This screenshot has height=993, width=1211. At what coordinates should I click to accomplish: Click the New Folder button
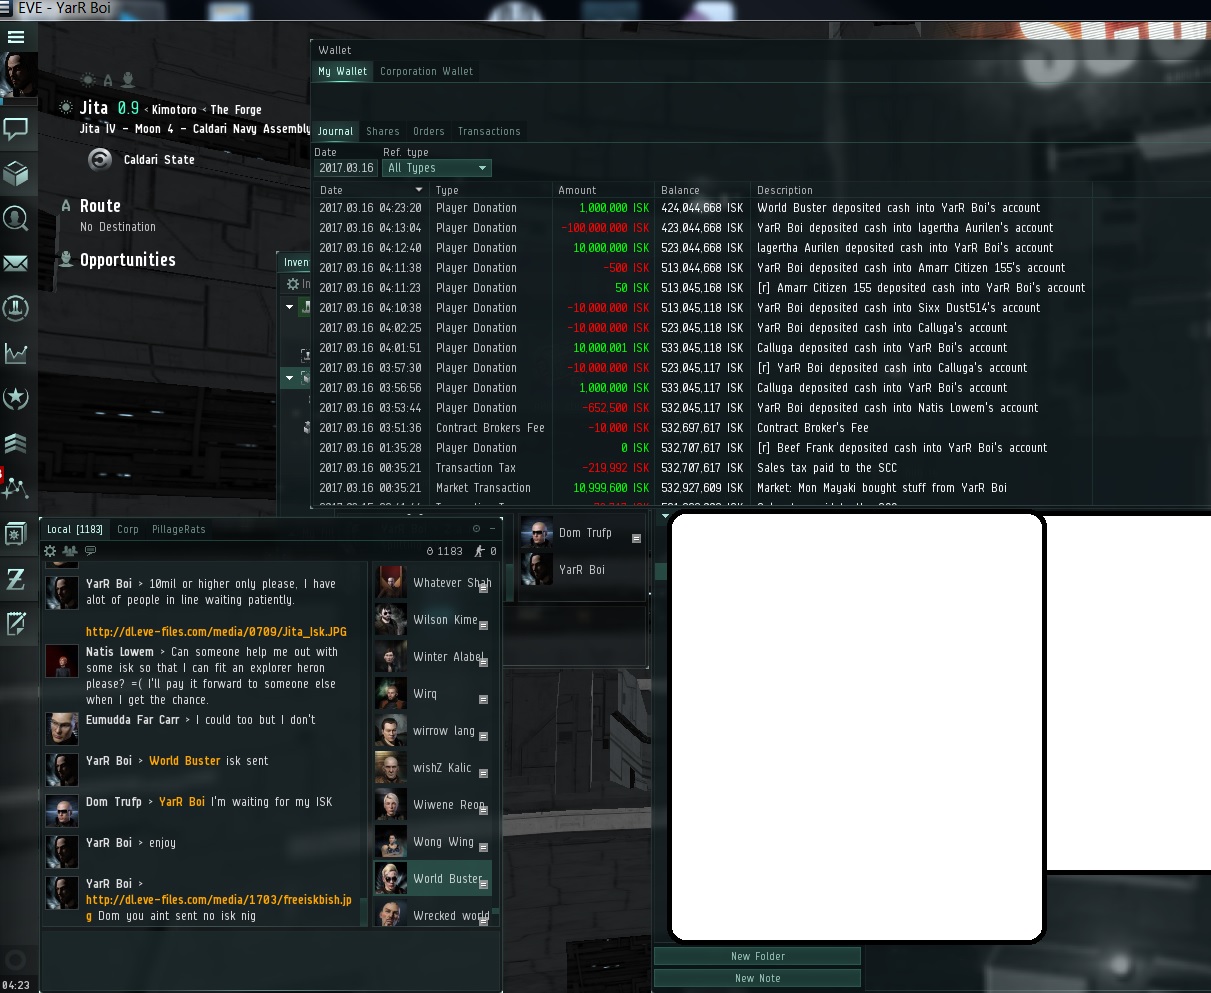click(757, 956)
